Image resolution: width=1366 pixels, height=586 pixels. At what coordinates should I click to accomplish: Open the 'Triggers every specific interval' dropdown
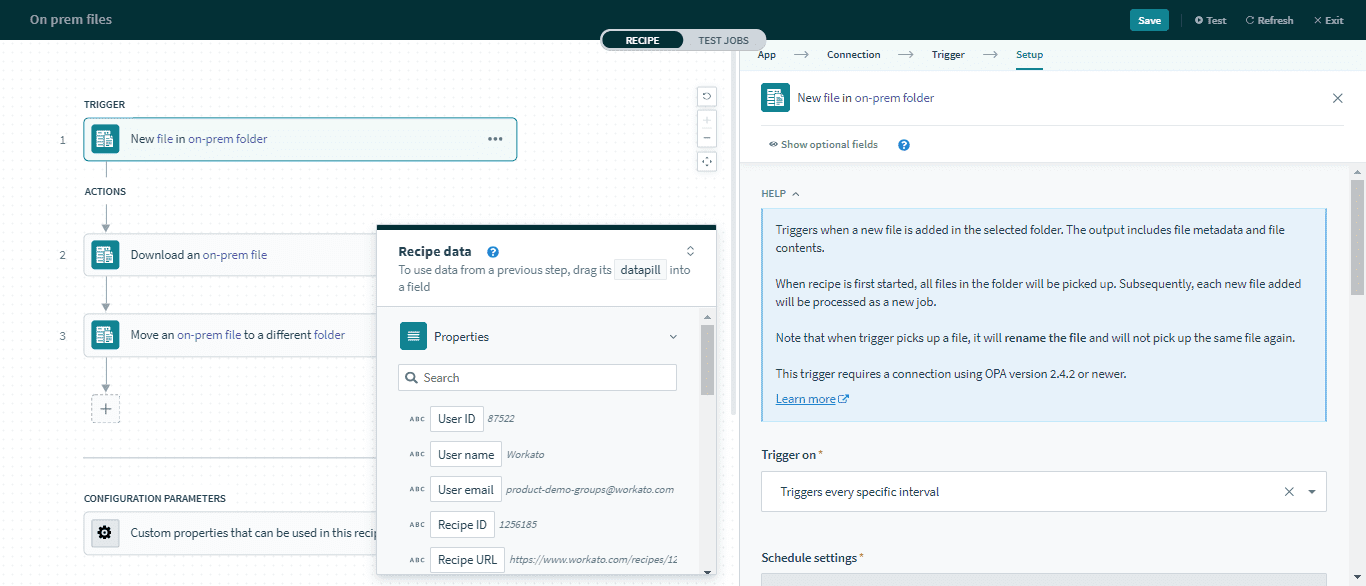pyautogui.click(x=1311, y=491)
